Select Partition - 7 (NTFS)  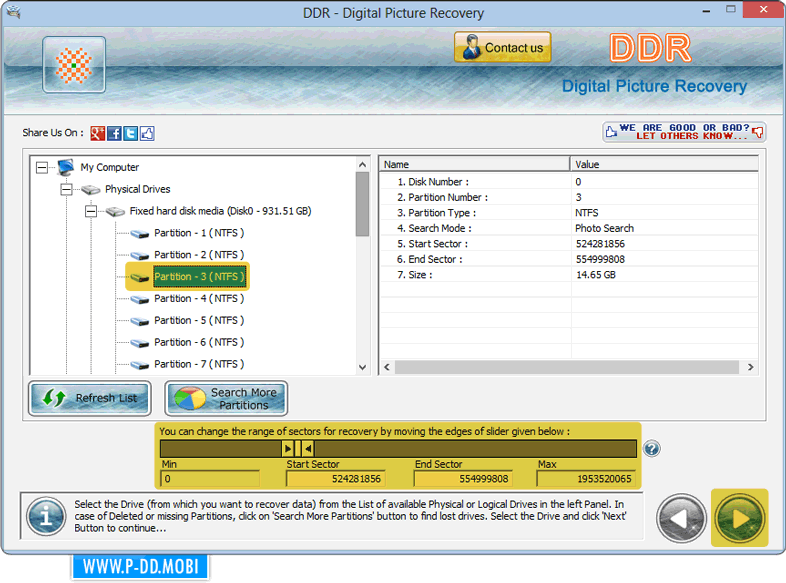click(x=199, y=364)
